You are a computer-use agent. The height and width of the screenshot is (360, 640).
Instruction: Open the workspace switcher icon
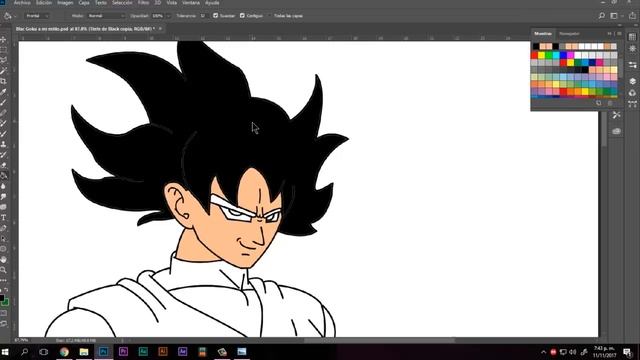pos(614,16)
